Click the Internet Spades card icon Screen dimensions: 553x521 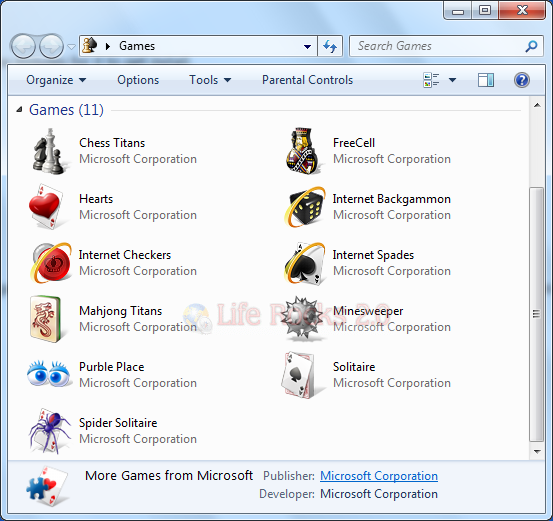tap(305, 263)
